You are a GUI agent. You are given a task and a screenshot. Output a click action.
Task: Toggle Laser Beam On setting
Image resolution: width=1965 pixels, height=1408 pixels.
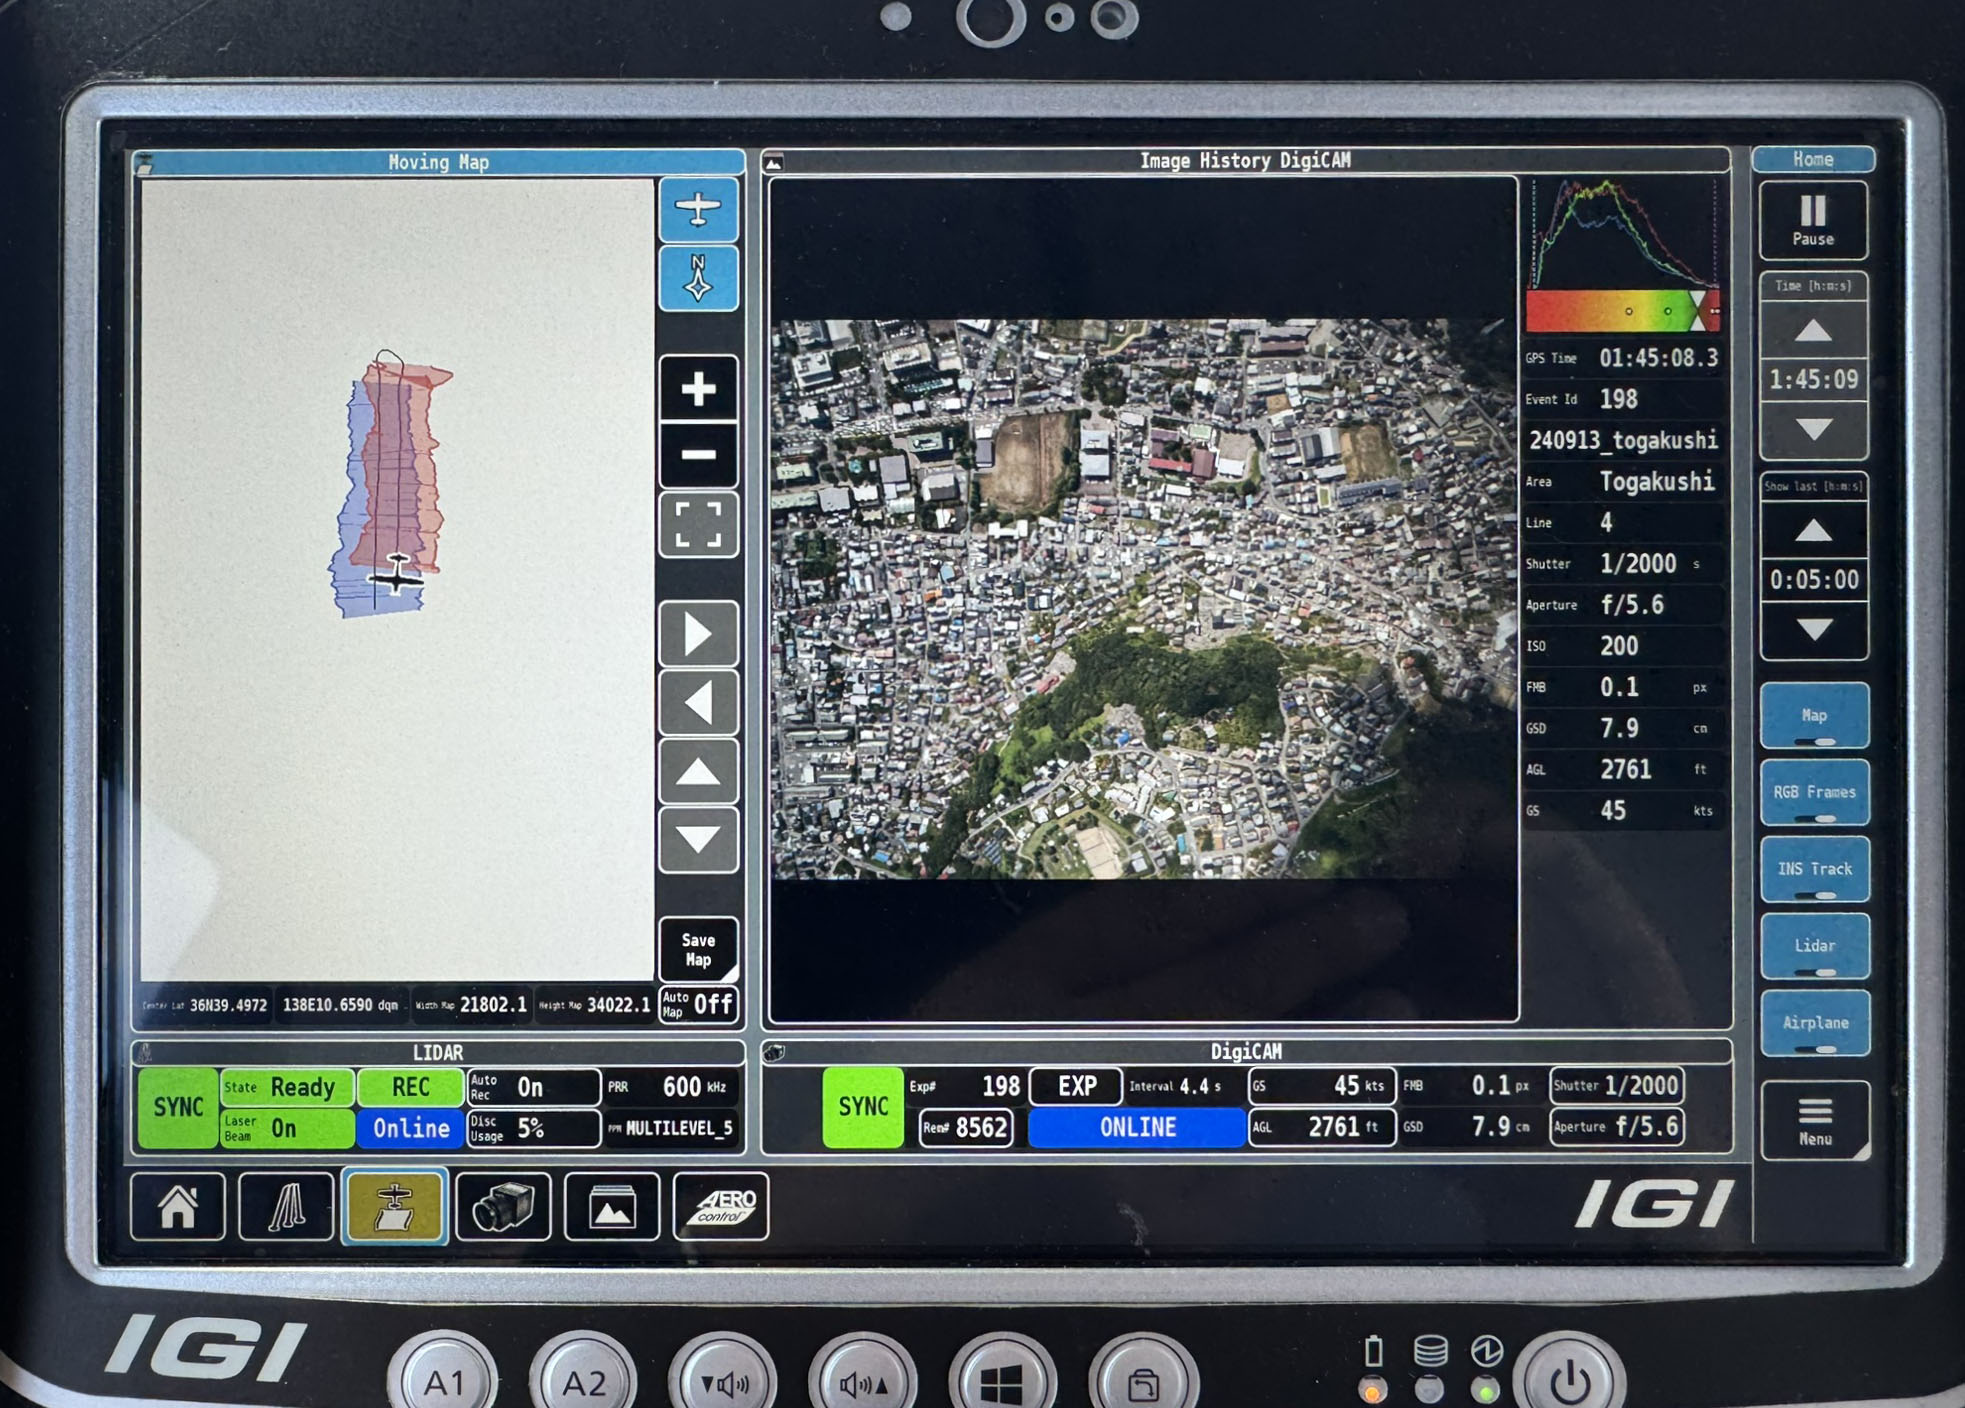click(x=286, y=1129)
